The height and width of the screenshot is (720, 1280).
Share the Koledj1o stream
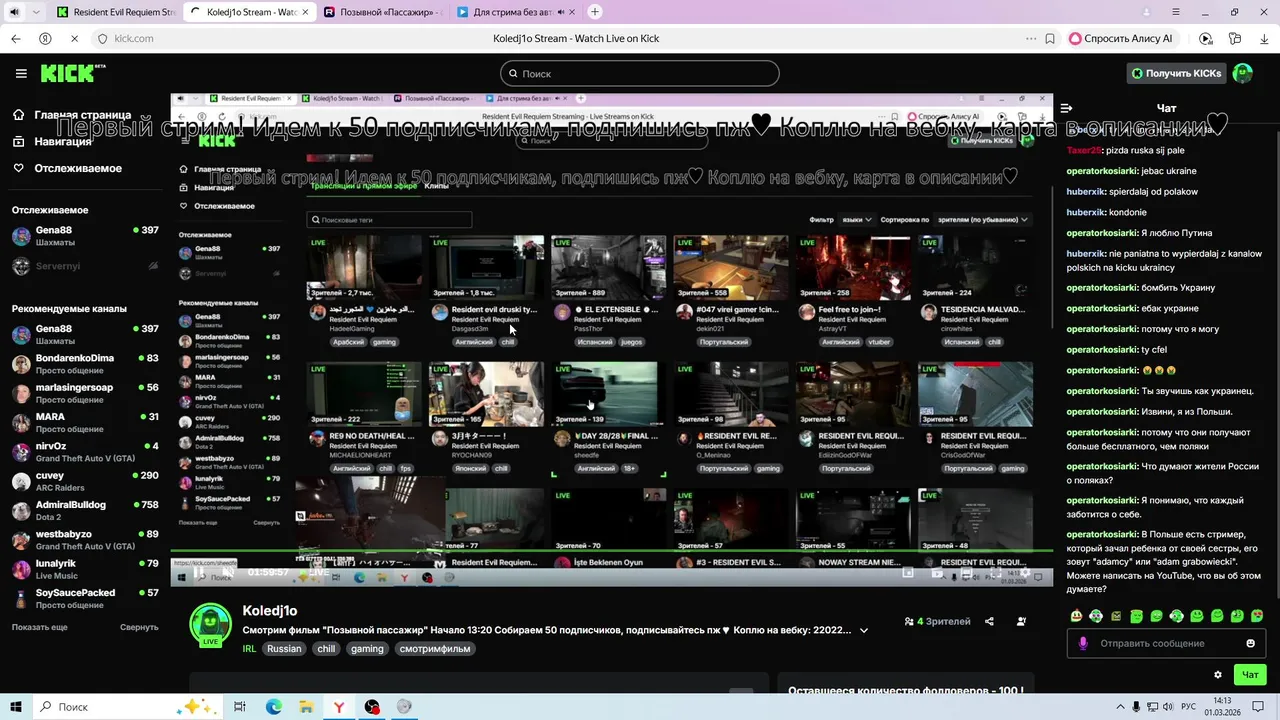[989, 621]
